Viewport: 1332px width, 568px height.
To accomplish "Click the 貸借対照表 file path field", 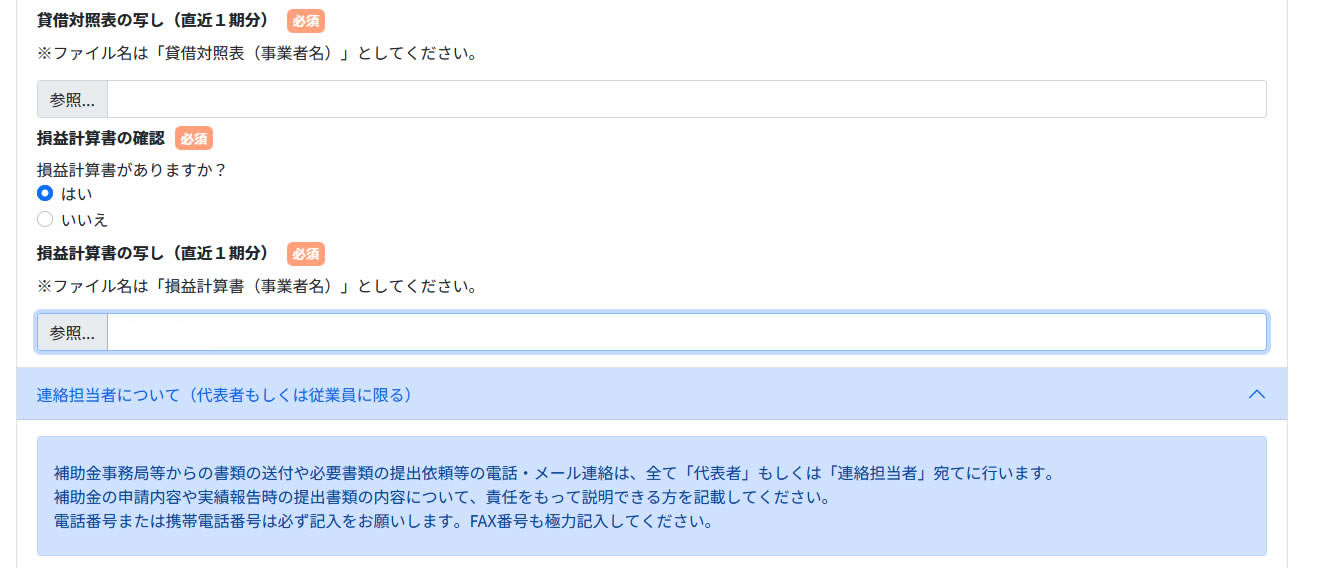I will coord(687,99).
